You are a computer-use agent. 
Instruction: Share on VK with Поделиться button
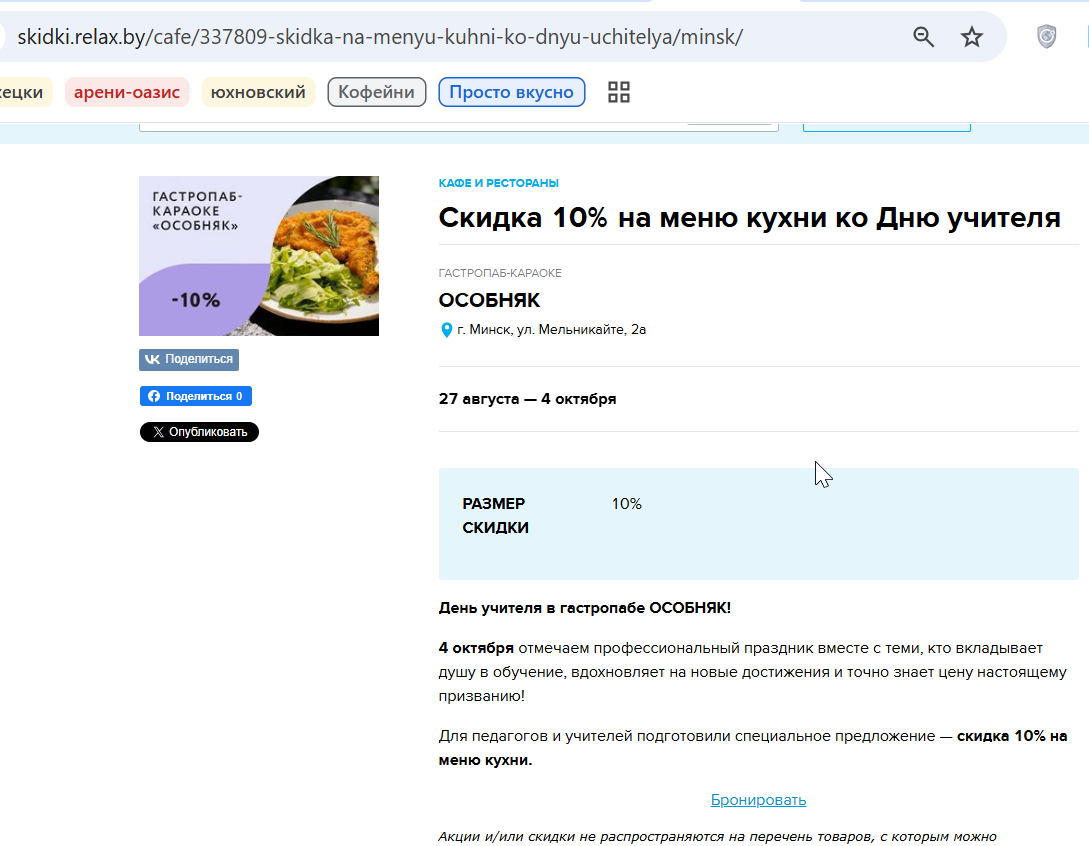189,359
